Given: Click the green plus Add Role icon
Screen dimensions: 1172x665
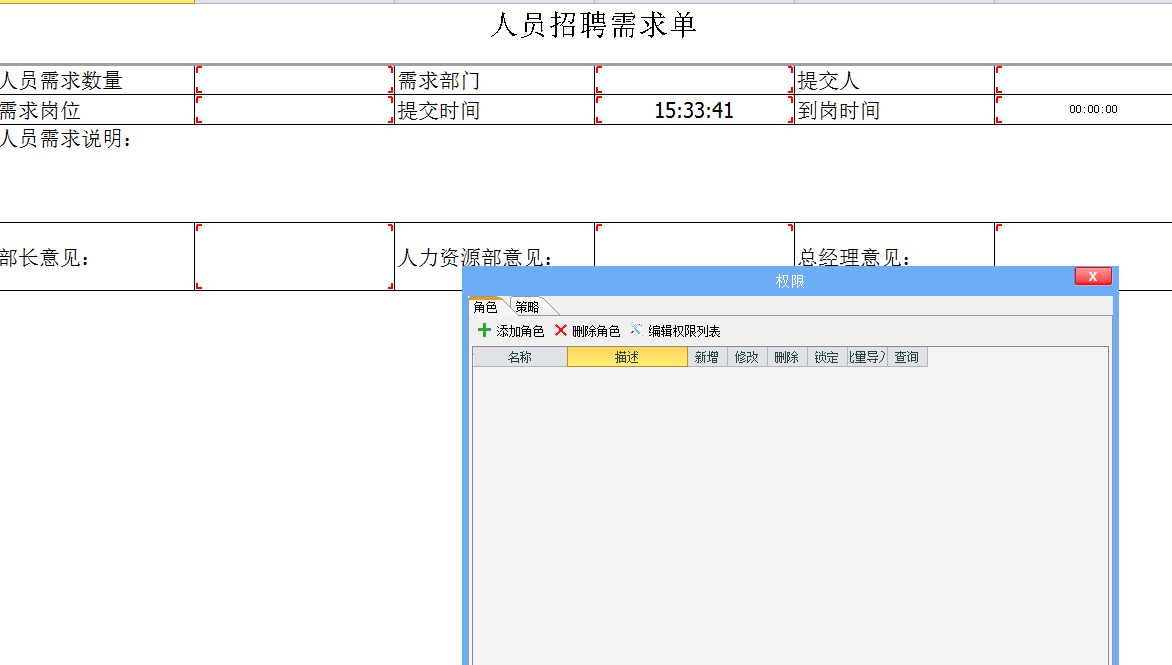Looking at the screenshot, I should [484, 330].
